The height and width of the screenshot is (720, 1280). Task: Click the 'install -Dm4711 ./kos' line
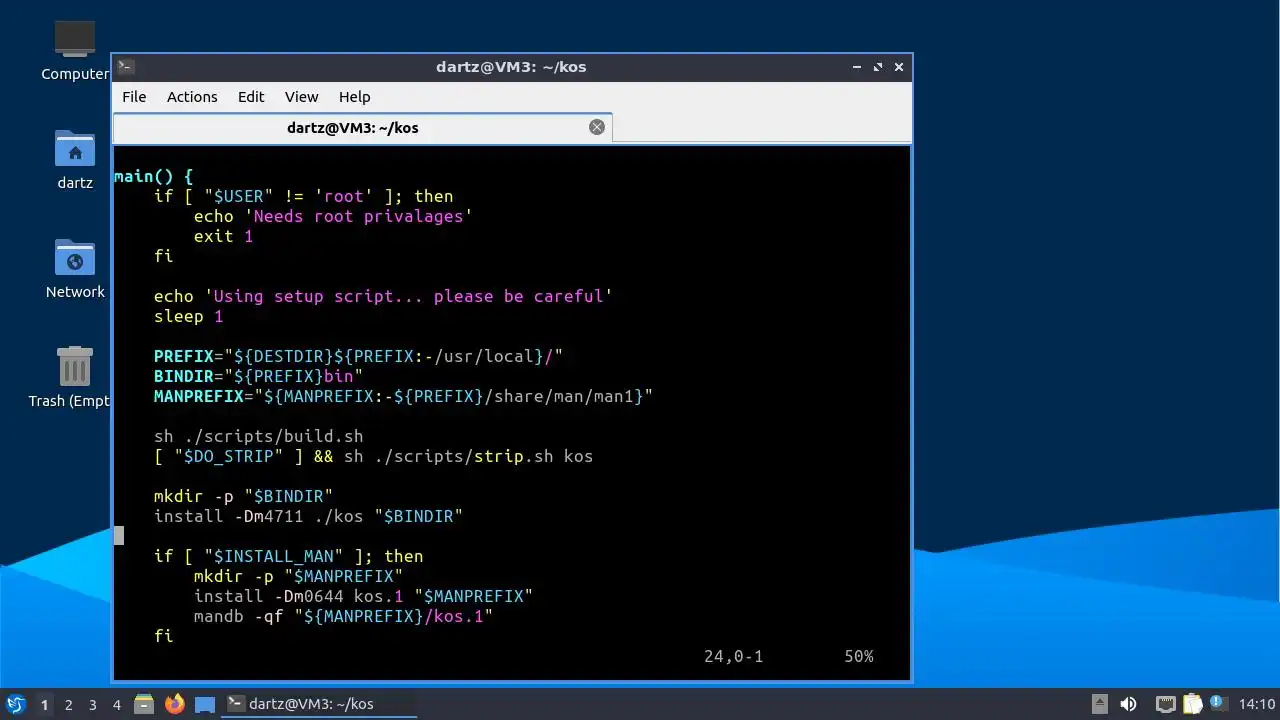pos(309,516)
